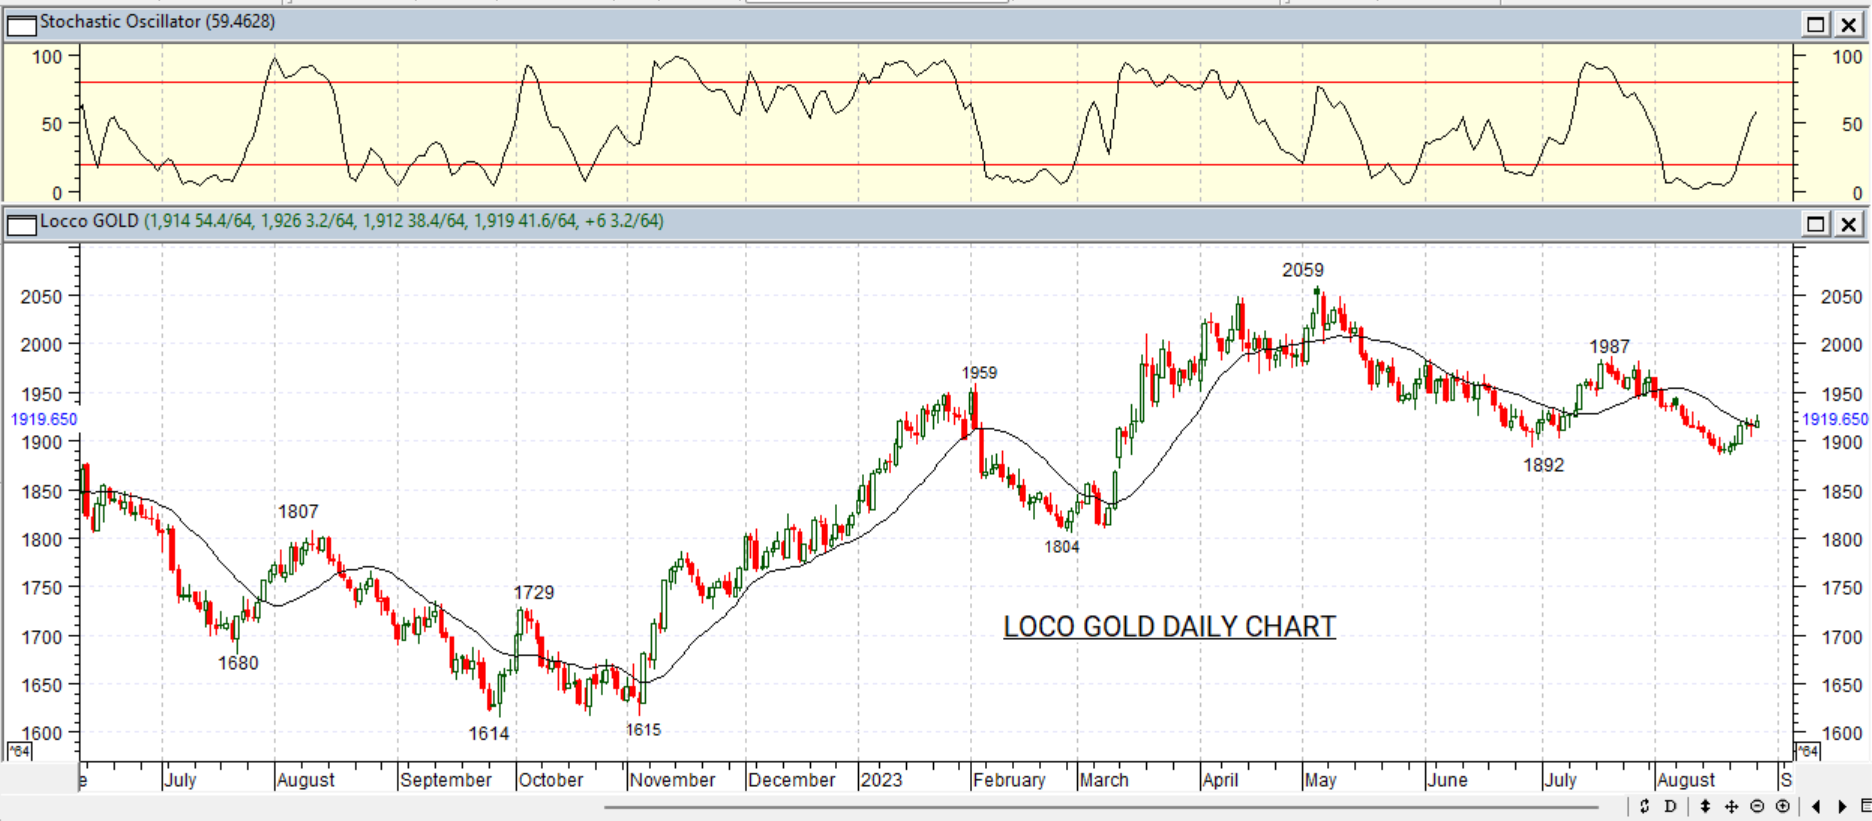
Task: Click the four-way pan arrows icon
Action: pyautogui.click(x=1731, y=806)
